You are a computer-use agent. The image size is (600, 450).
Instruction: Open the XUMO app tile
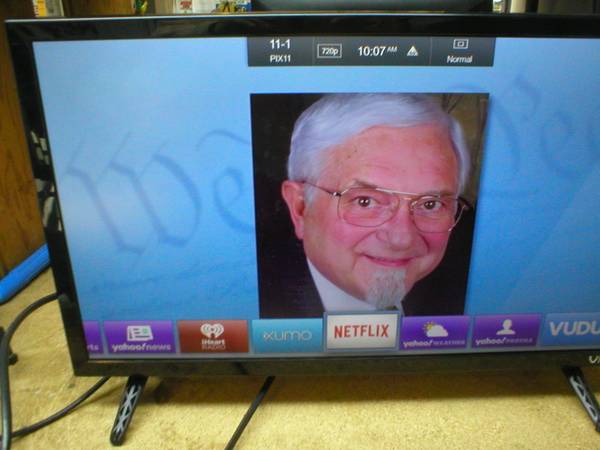[287, 336]
